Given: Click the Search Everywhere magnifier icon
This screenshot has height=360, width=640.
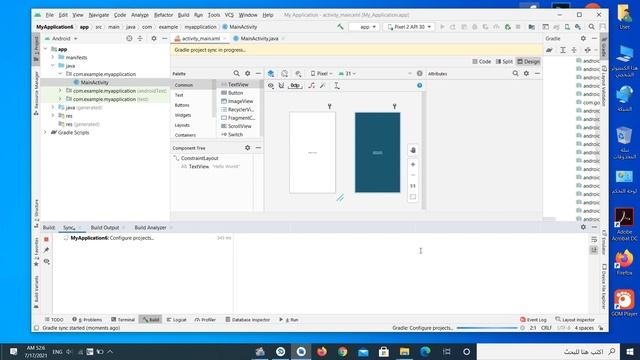Looking at the screenshot, I should pyautogui.click(x=591, y=27).
